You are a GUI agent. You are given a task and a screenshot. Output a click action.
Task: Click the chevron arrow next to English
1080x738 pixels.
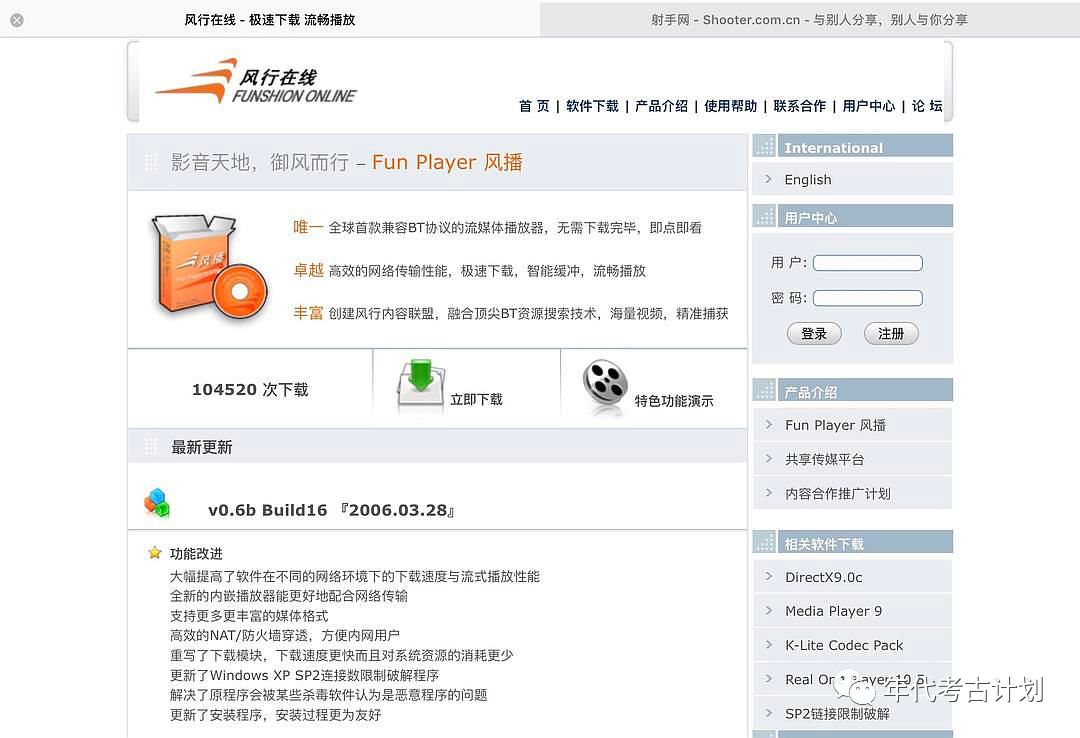(x=768, y=179)
